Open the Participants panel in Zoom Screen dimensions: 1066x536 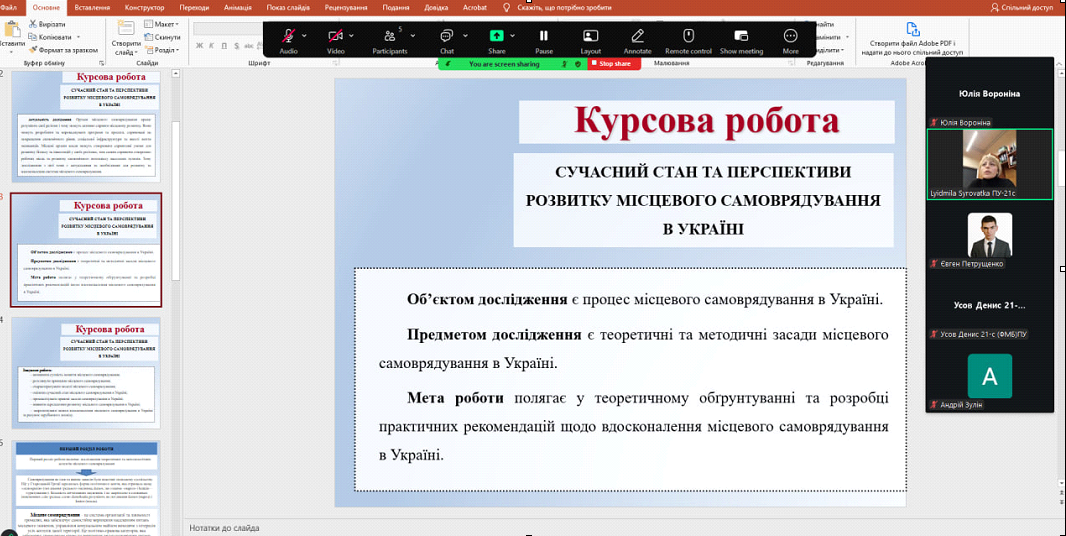click(389, 36)
